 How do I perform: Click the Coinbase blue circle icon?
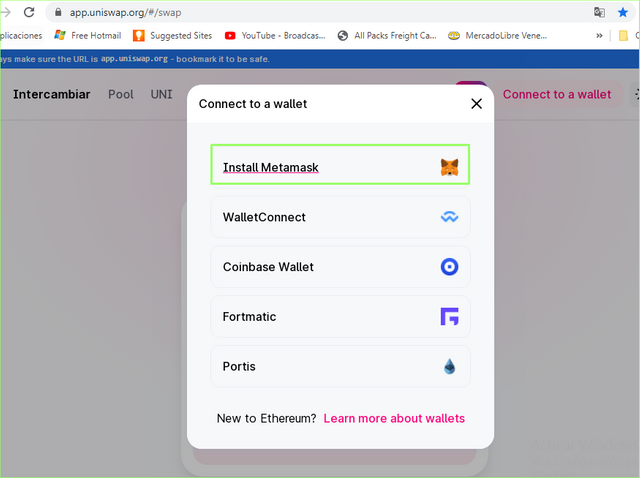(449, 267)
